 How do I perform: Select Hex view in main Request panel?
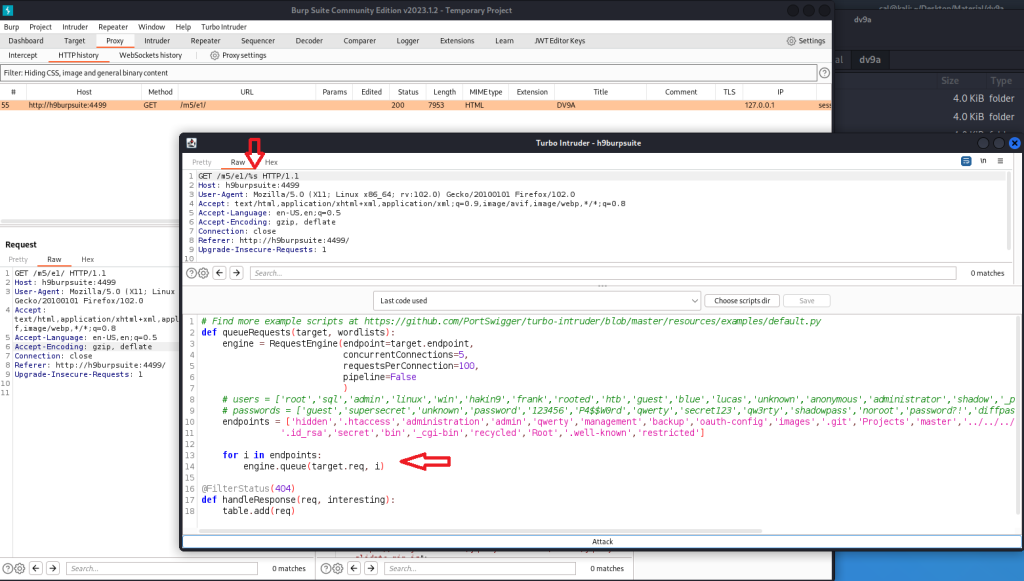[88, 259]
